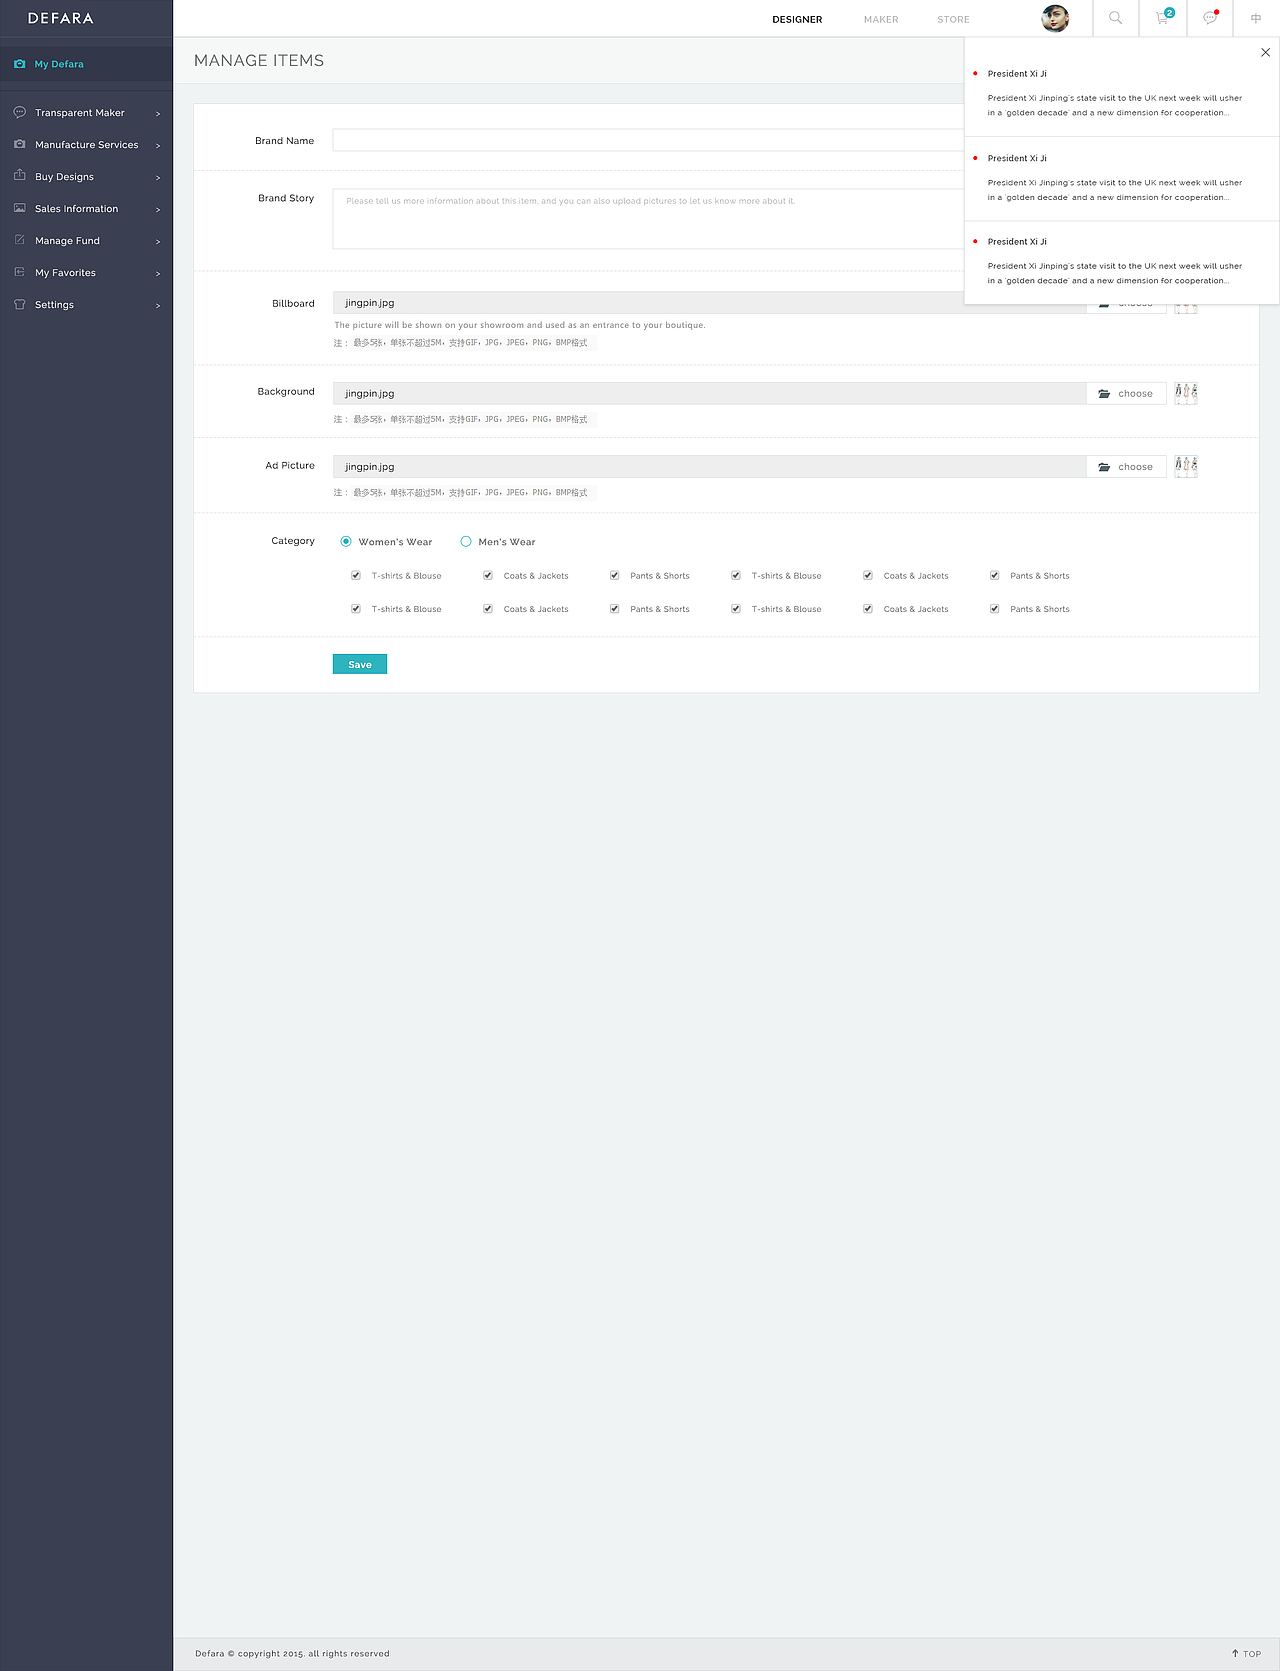Open third President Xi Ji notification

tap(1122, 261)
